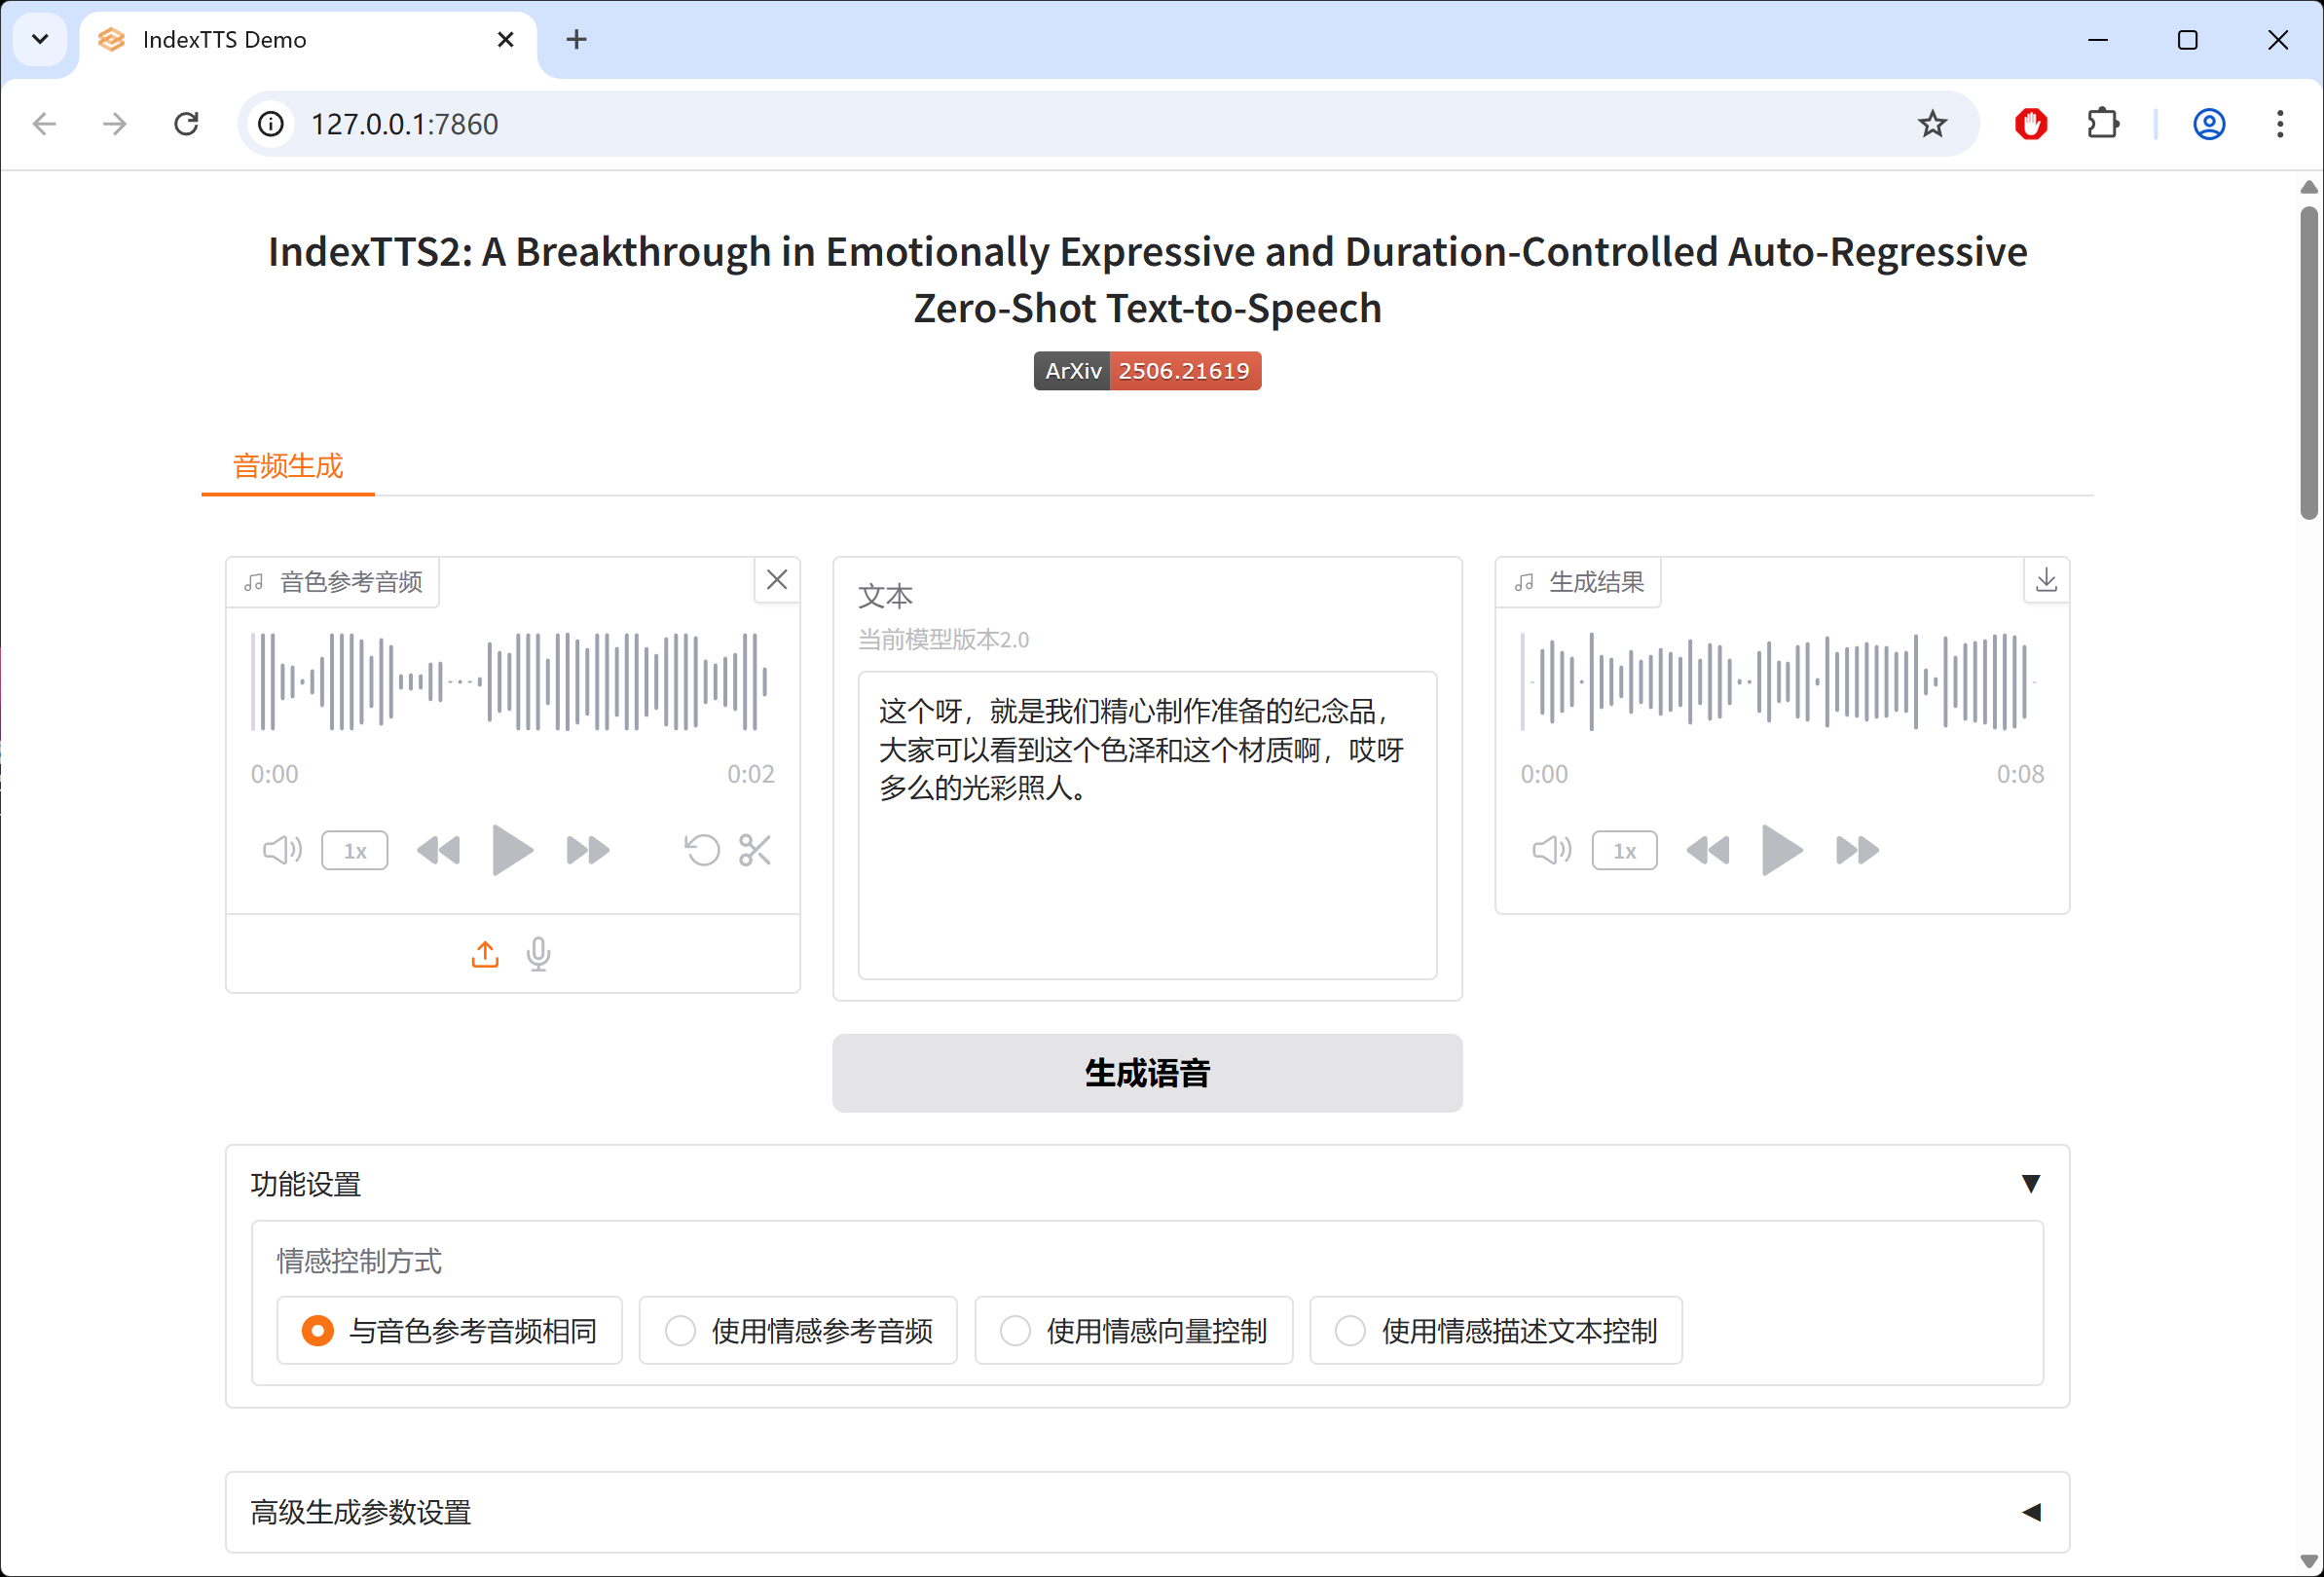Open a new browser tab
Screen dimensions: 2324x1577
(576, 40)
